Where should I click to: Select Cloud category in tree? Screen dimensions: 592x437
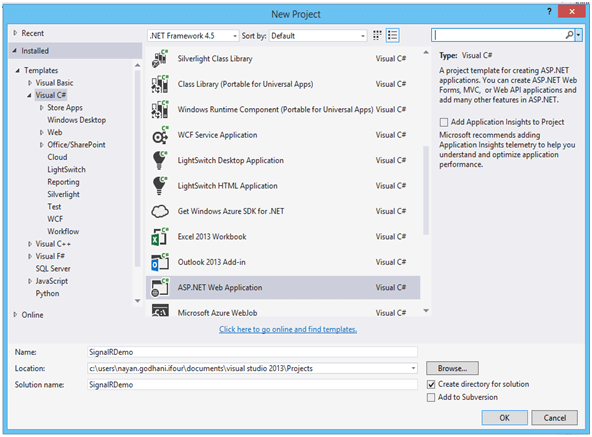coord(57,157)
